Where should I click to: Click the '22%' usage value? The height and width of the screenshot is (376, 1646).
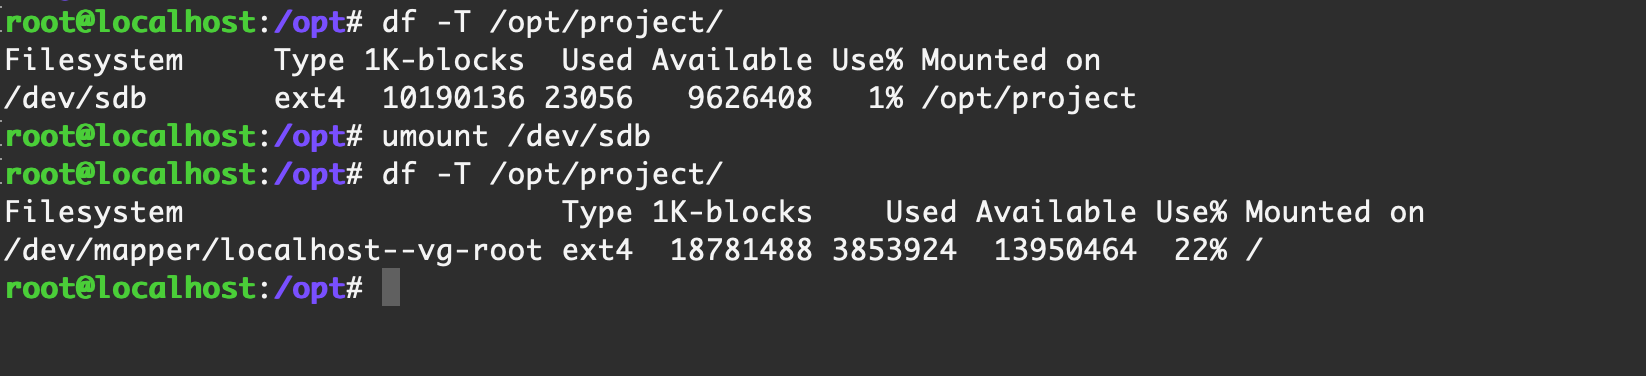pyautogui.click(x=1200, y=250)
